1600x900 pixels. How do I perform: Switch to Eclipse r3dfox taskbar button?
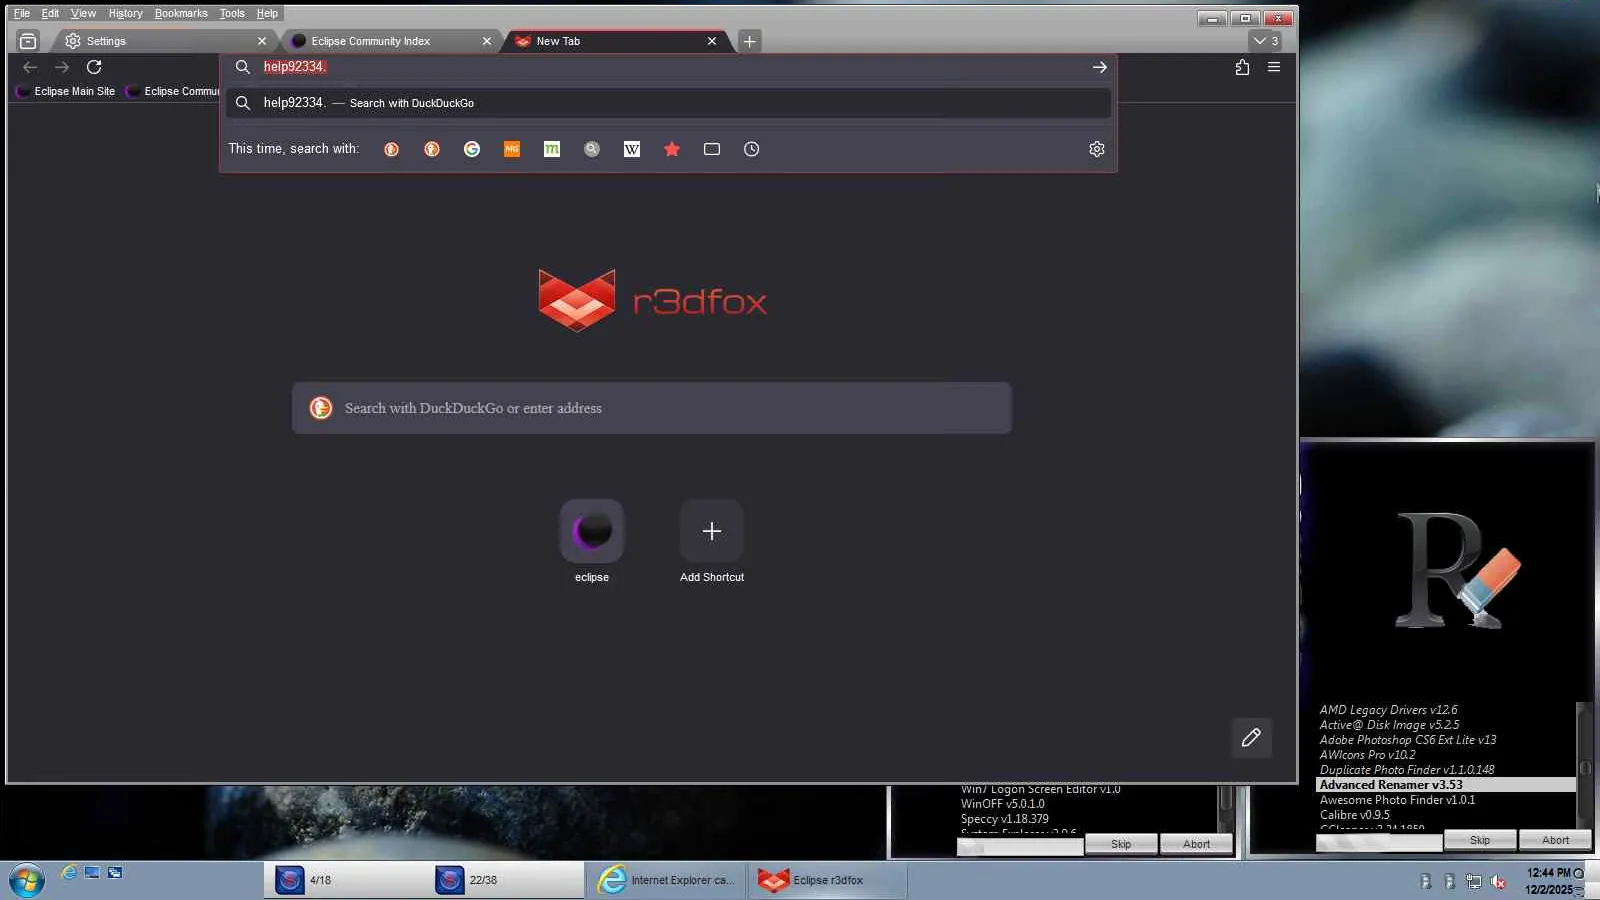click(x=828, y=880)
